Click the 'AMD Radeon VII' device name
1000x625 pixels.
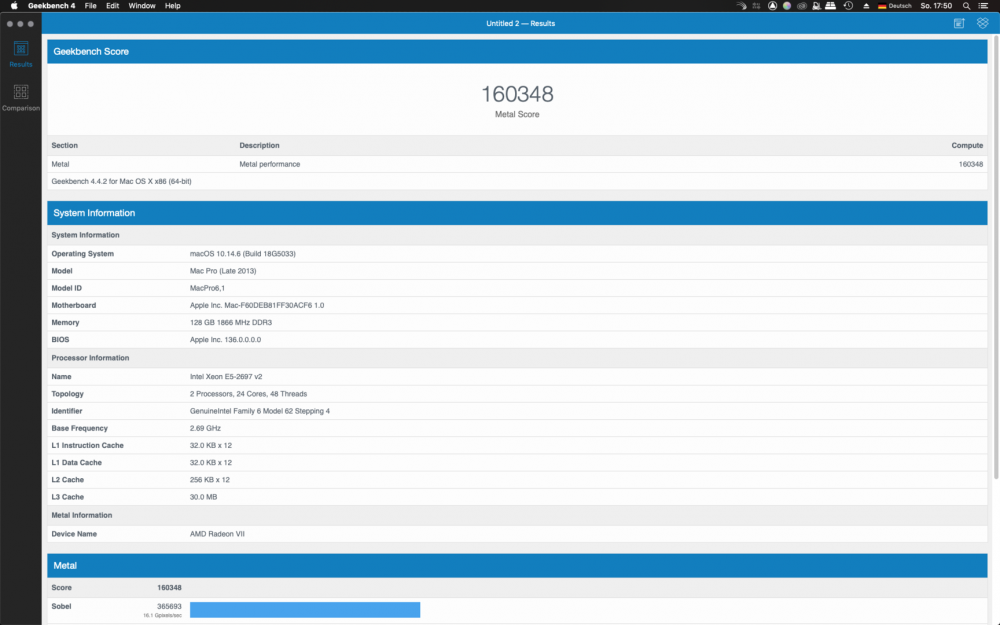(217, 534)
